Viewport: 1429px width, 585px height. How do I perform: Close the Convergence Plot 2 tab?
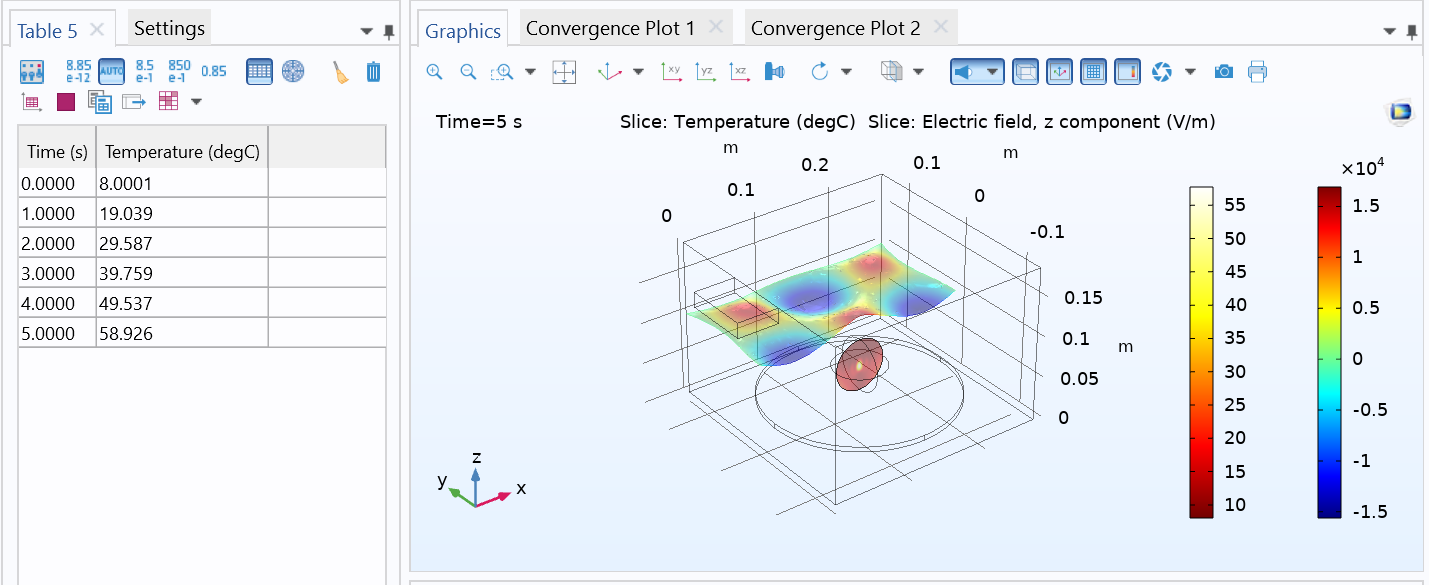(x=940, y=28)
